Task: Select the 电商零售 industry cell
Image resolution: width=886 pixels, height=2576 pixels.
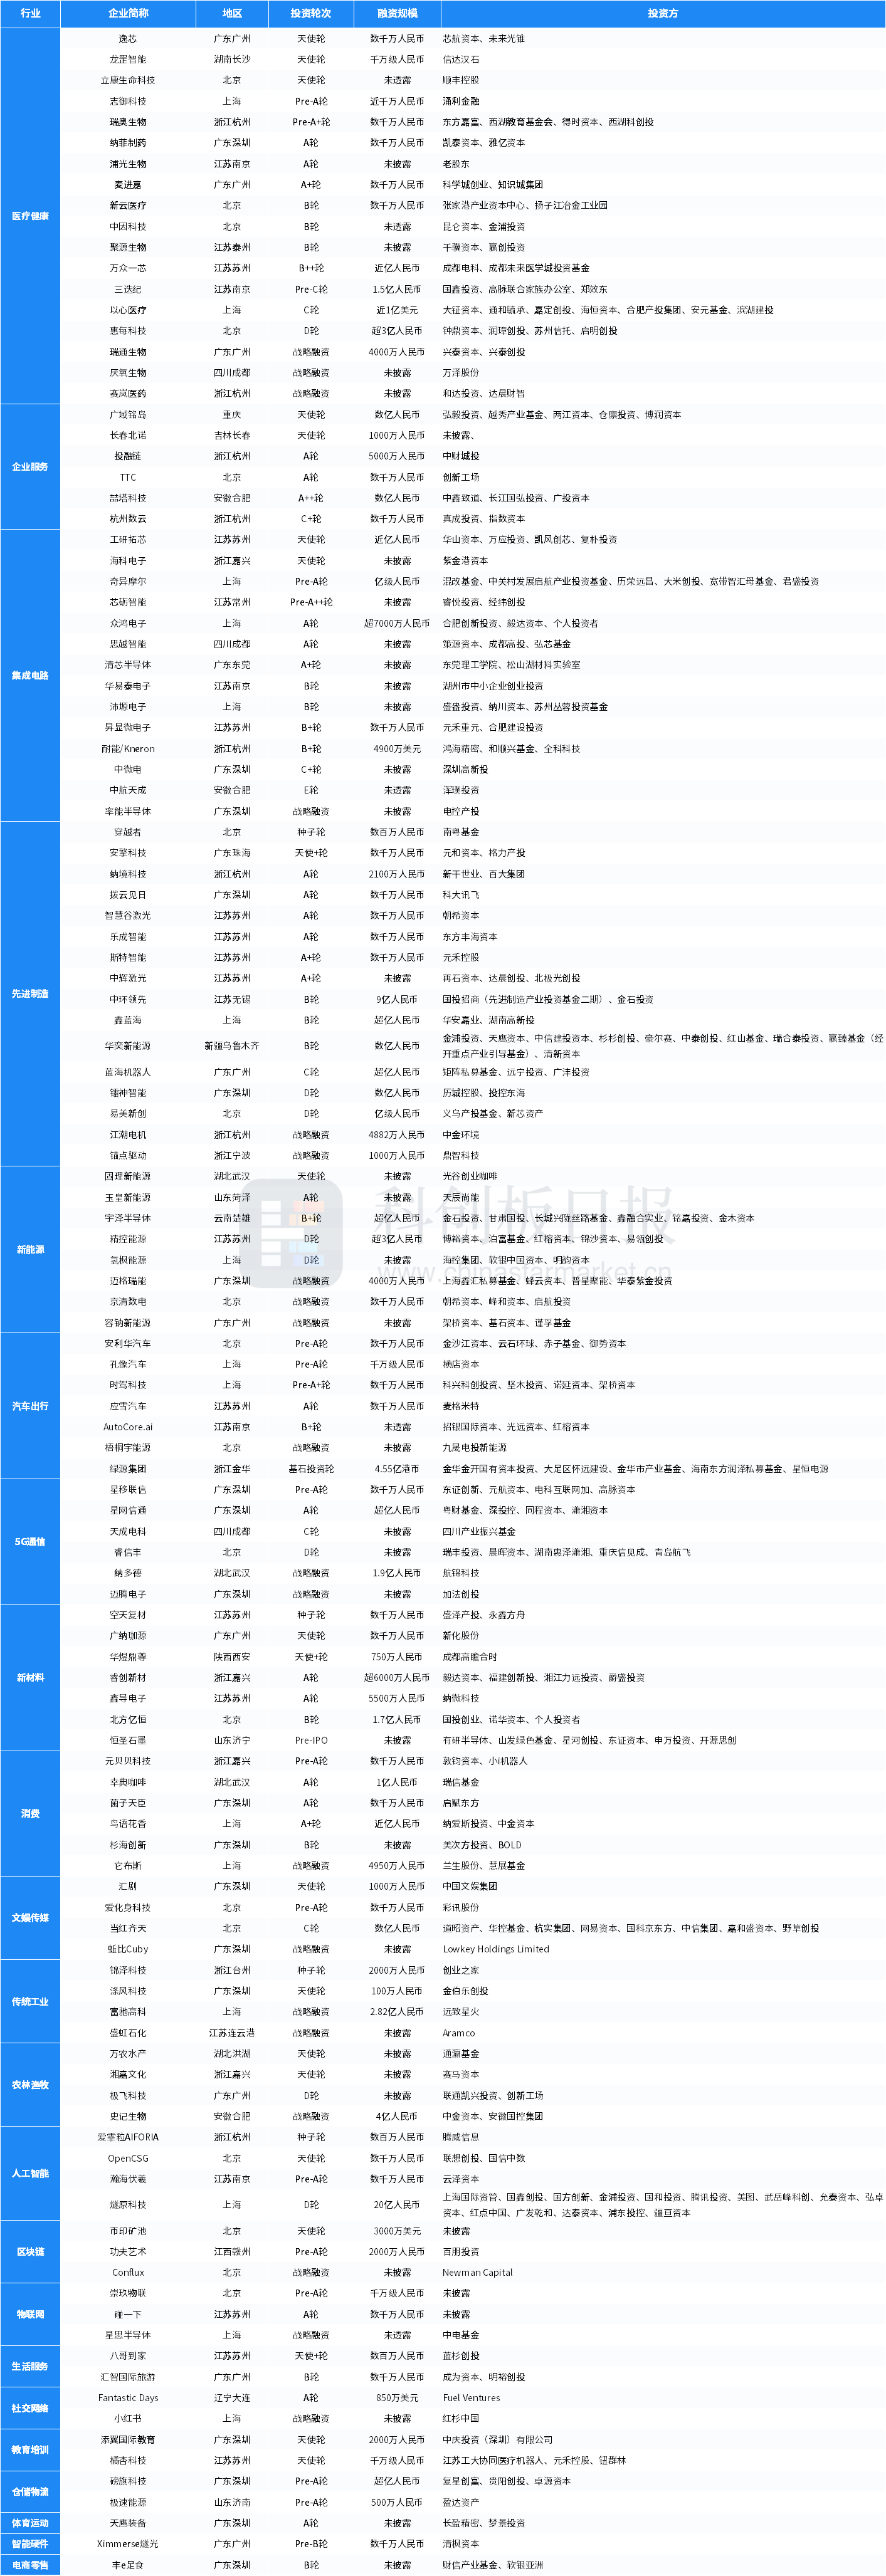Action: pyautogui.click(x=30, y=2565)
